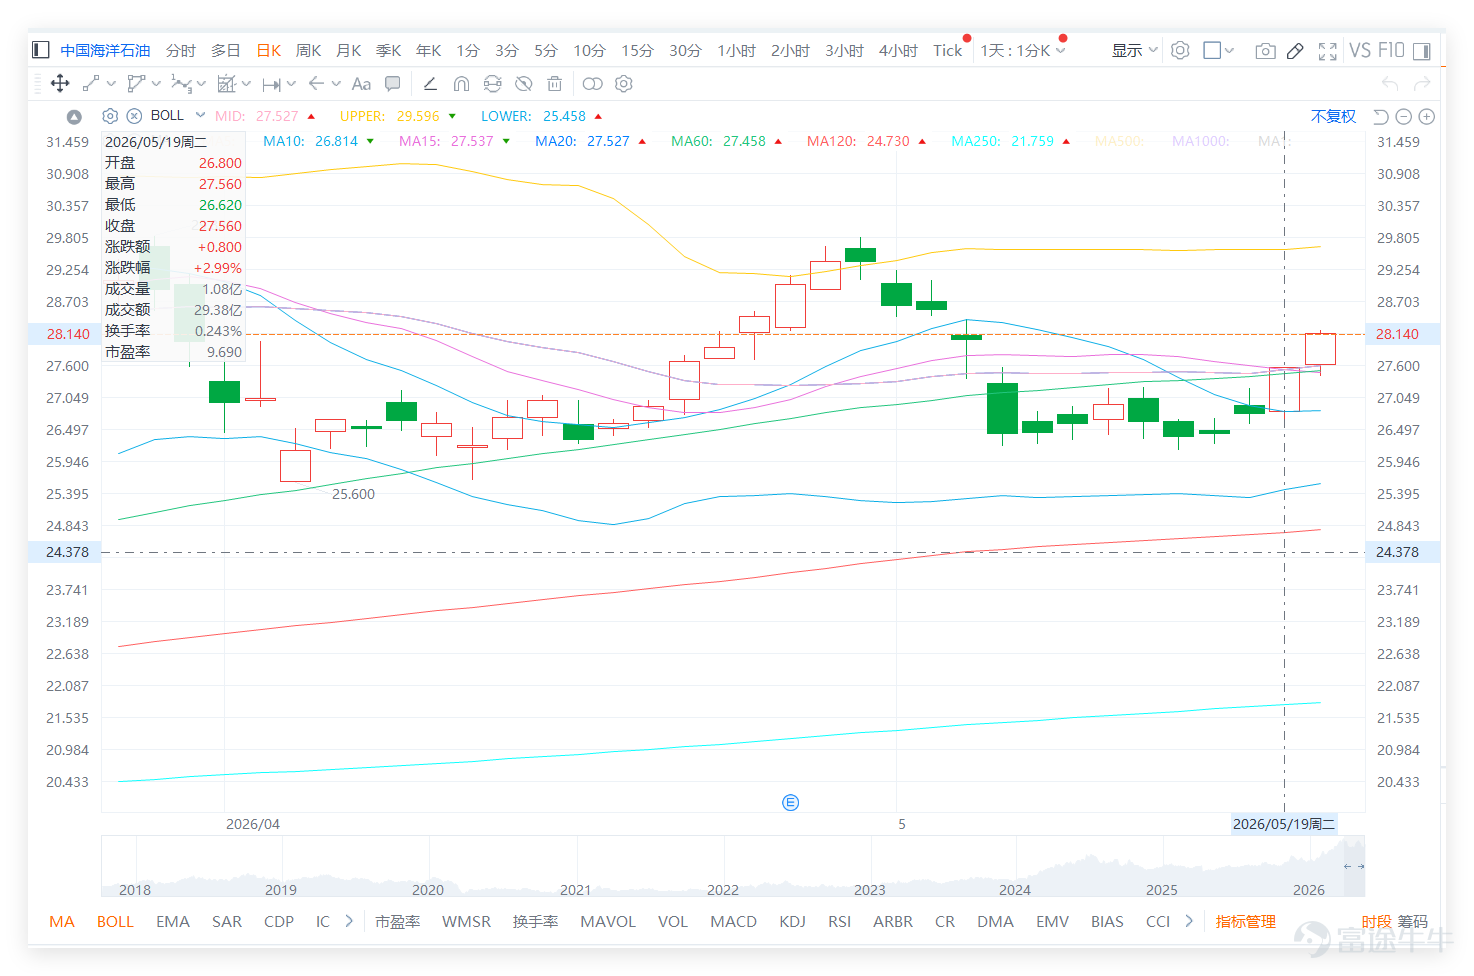Click the 中国海洋石油 stock name
This screenshot has width=1474, height=976.
pos(105,50)
